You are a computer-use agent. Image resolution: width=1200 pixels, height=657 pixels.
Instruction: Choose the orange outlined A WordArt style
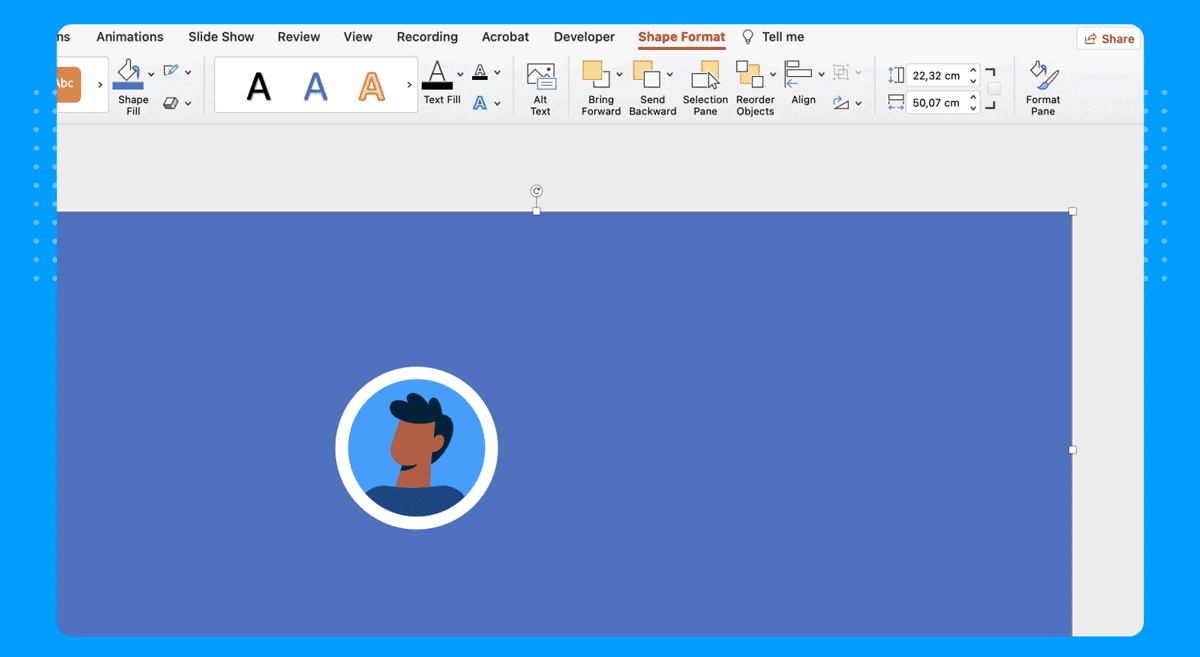coord(372,86)
